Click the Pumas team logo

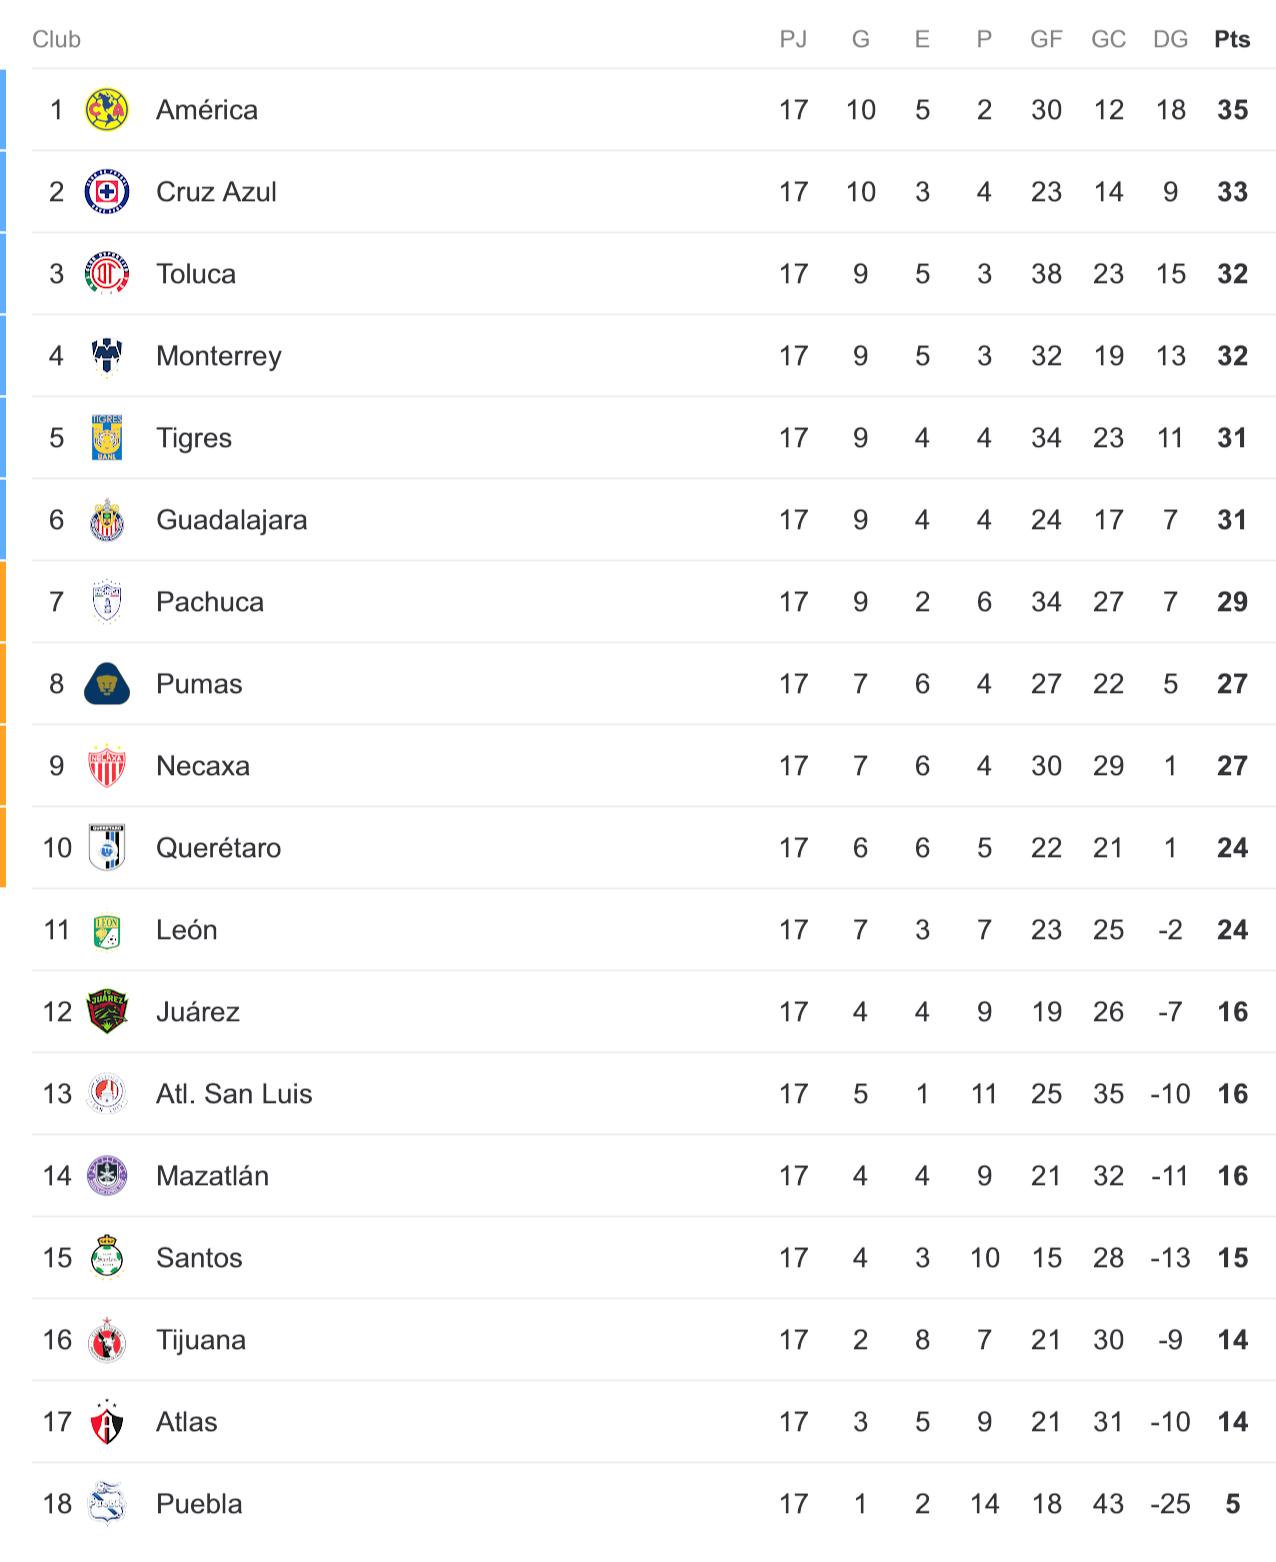point(107,684)
